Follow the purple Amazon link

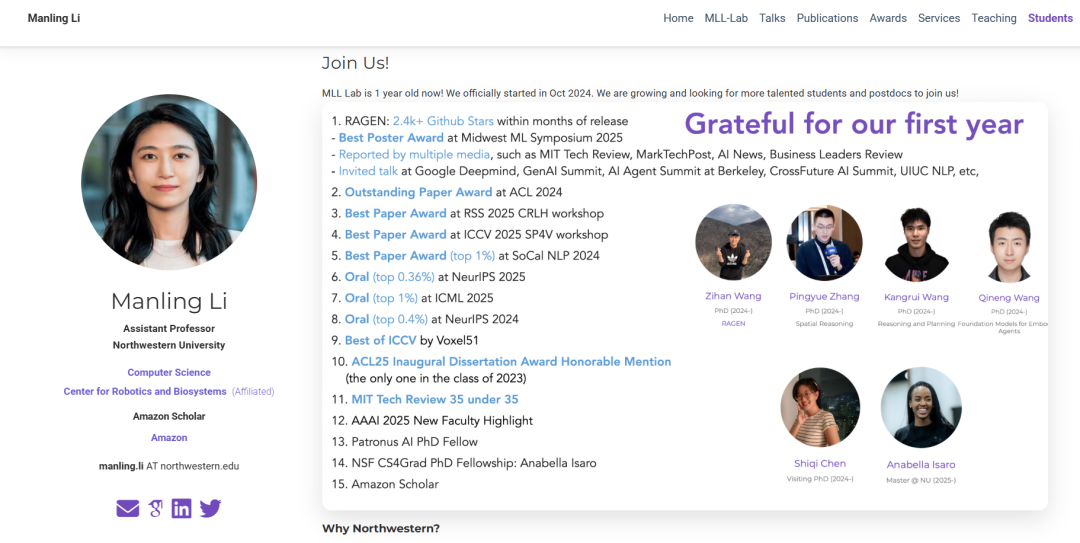coord(169,438)
